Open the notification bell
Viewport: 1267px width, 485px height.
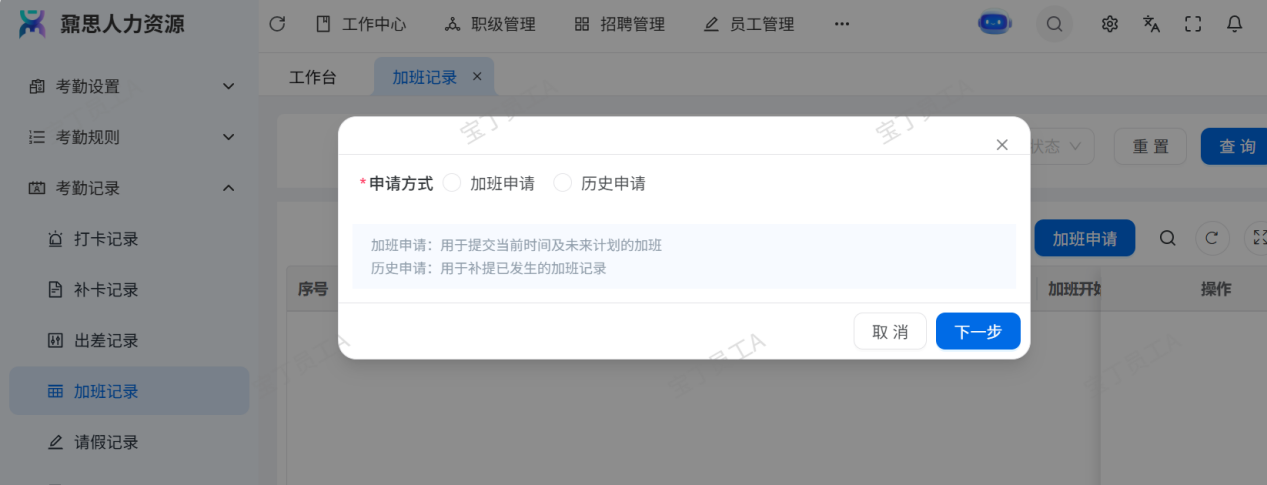[1235, 24]
